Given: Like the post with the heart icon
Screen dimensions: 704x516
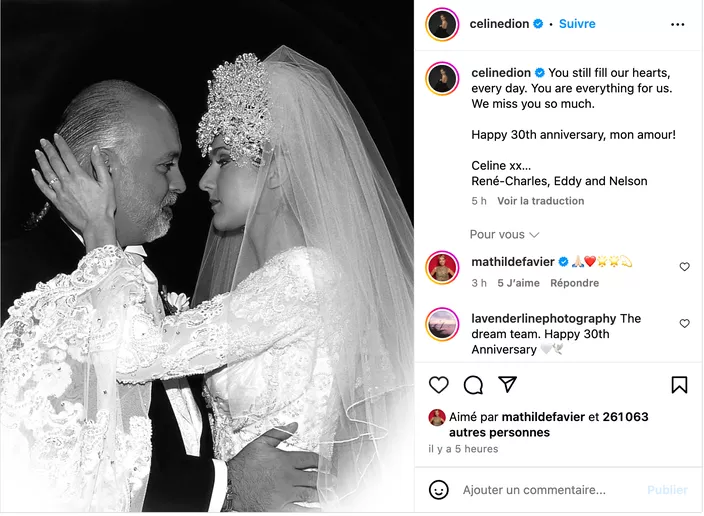Looking at the screenshot, I should coord(438,385).
